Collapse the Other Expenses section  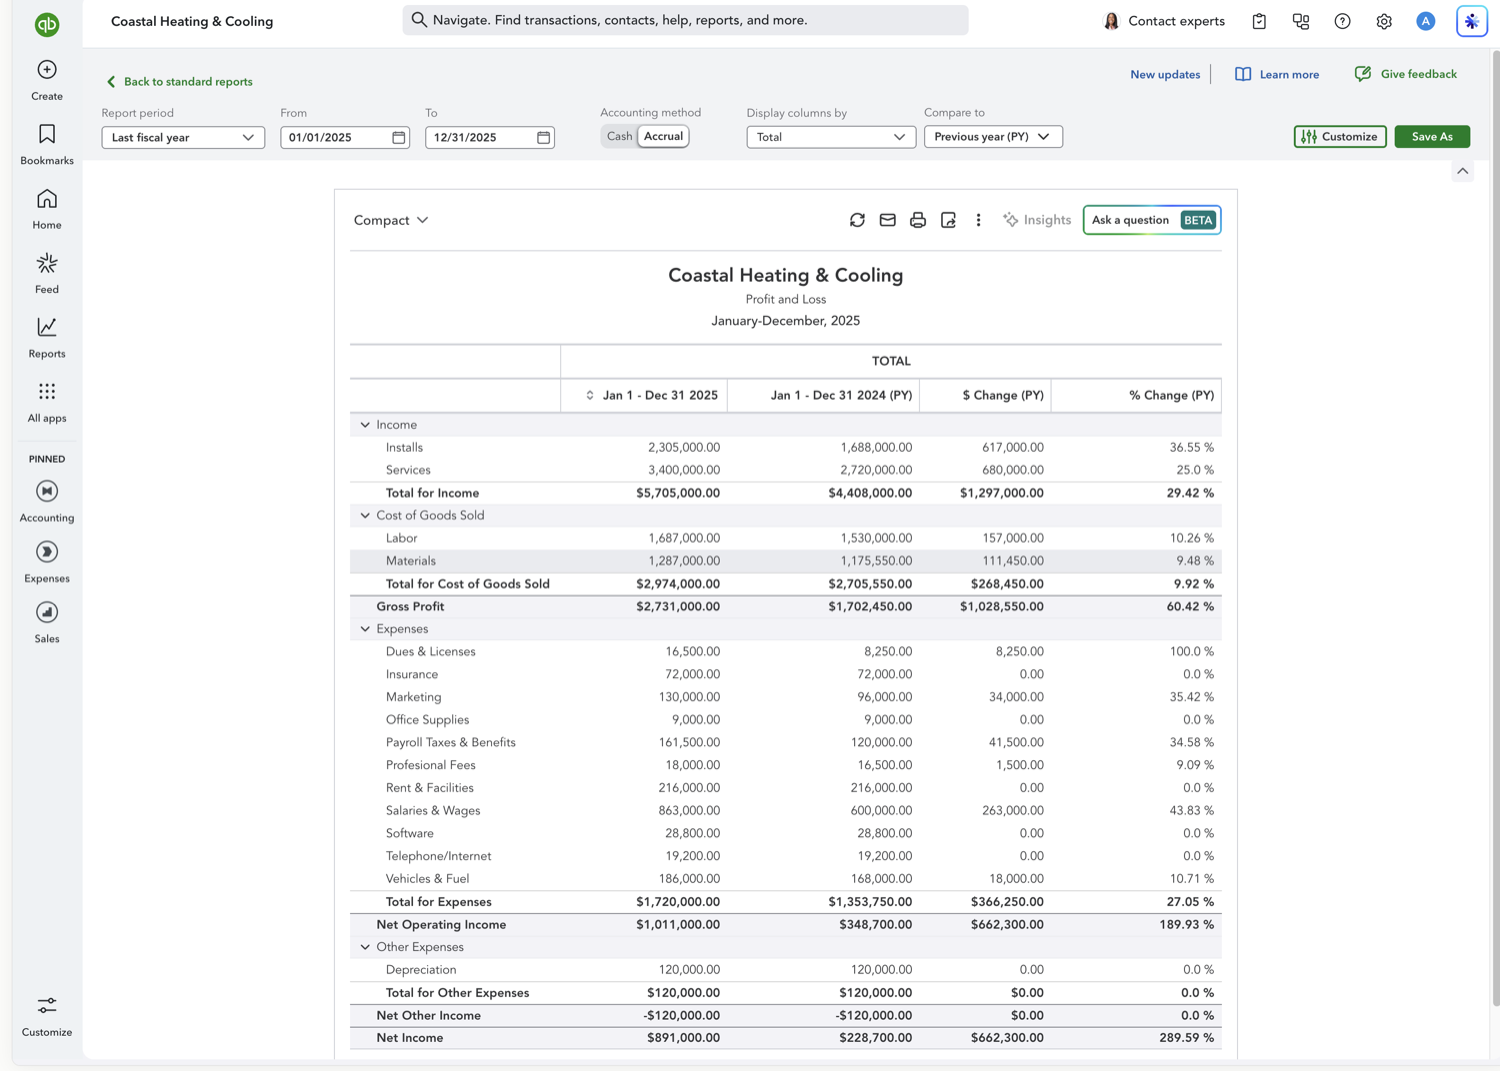(365, 947)
